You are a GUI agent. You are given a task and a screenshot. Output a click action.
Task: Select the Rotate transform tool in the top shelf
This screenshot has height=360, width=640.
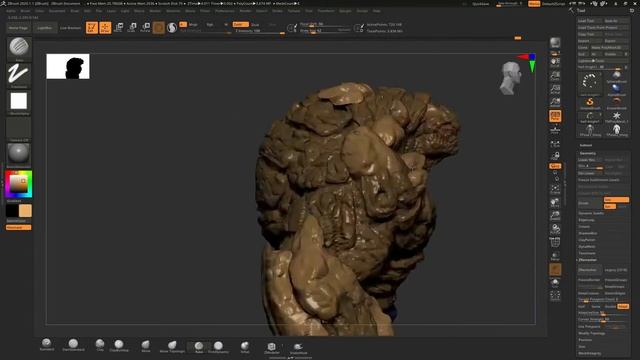145,27
